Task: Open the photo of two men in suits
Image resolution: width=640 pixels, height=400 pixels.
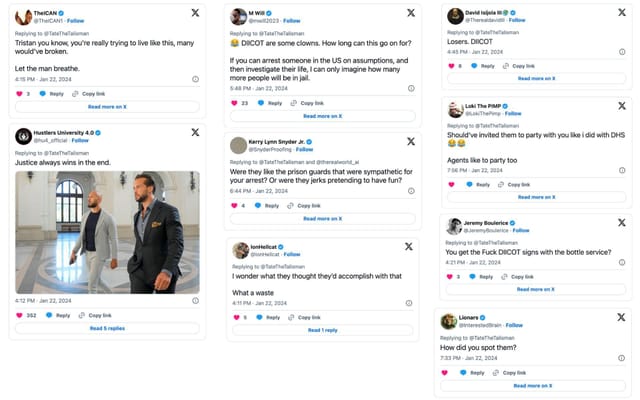Action: click(106, 231)
